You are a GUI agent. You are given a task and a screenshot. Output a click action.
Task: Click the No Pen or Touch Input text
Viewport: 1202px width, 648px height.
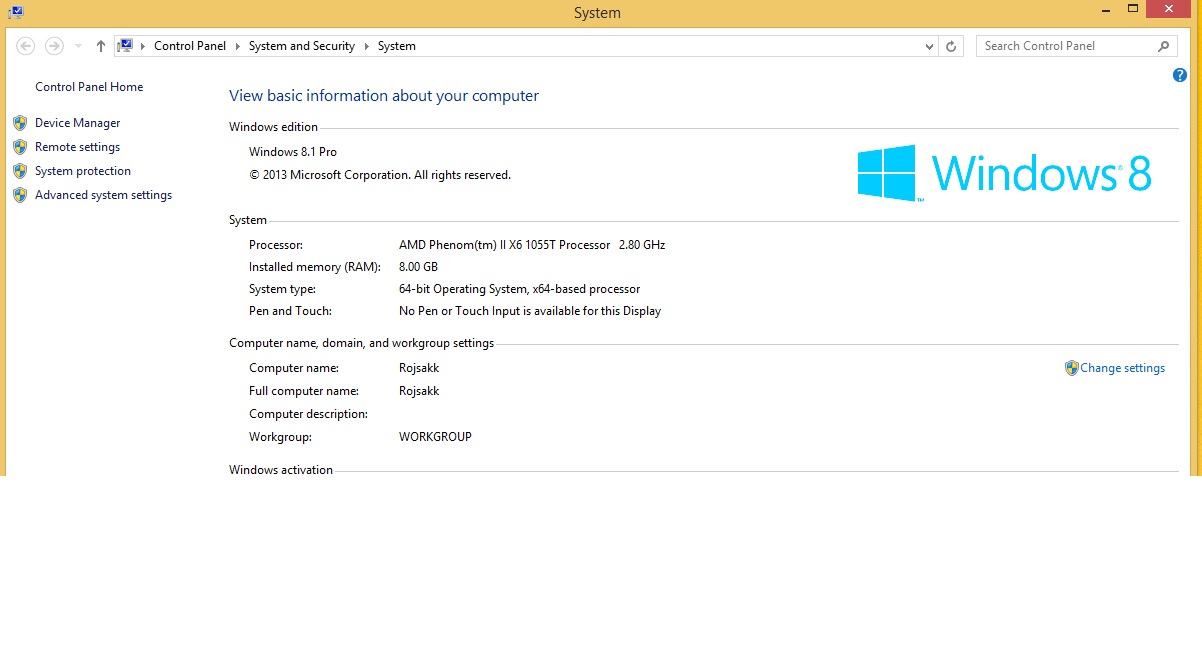pos(530,311)
